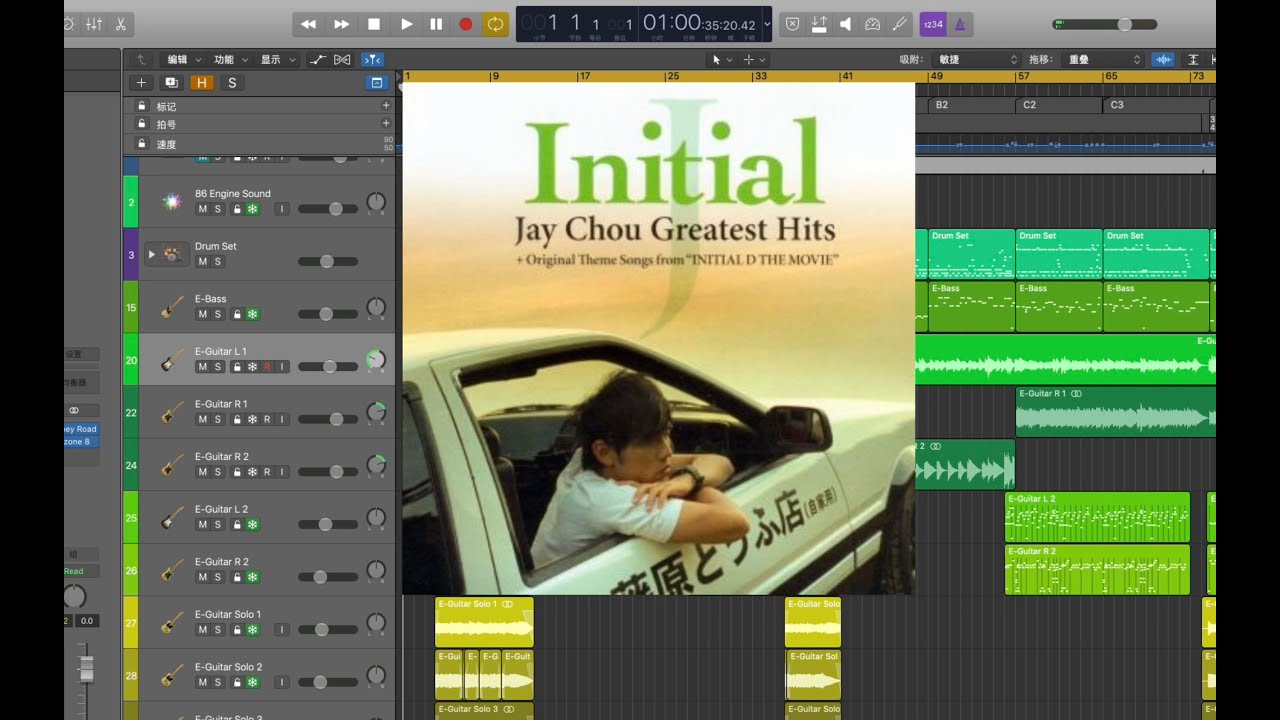Toggle the orange H hide tracks button
The image size is (1280, 720).
202,83
